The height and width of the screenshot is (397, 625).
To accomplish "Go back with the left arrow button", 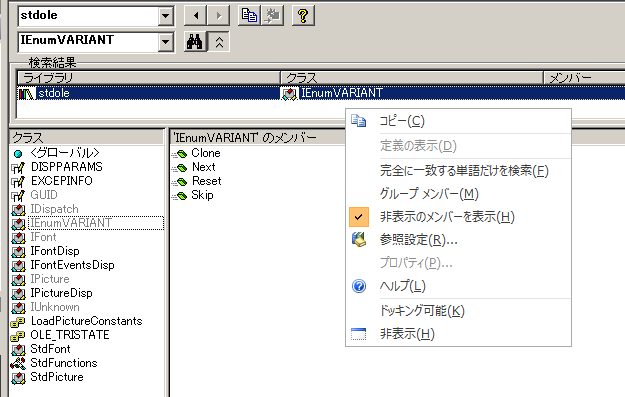I will (x=195, y=16).
